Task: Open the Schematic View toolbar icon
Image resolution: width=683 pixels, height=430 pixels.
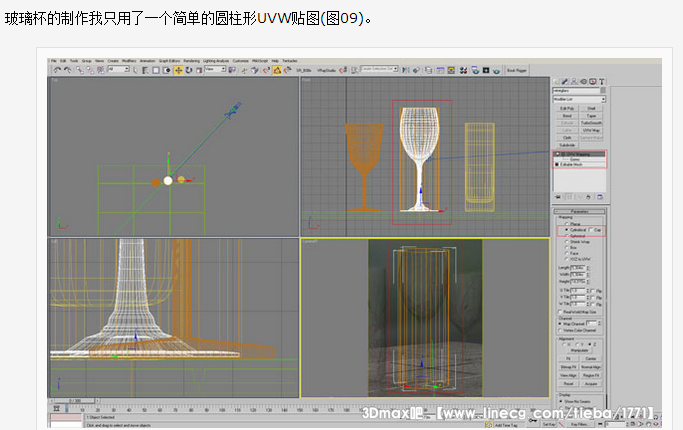Action: [x=451, y=70]
